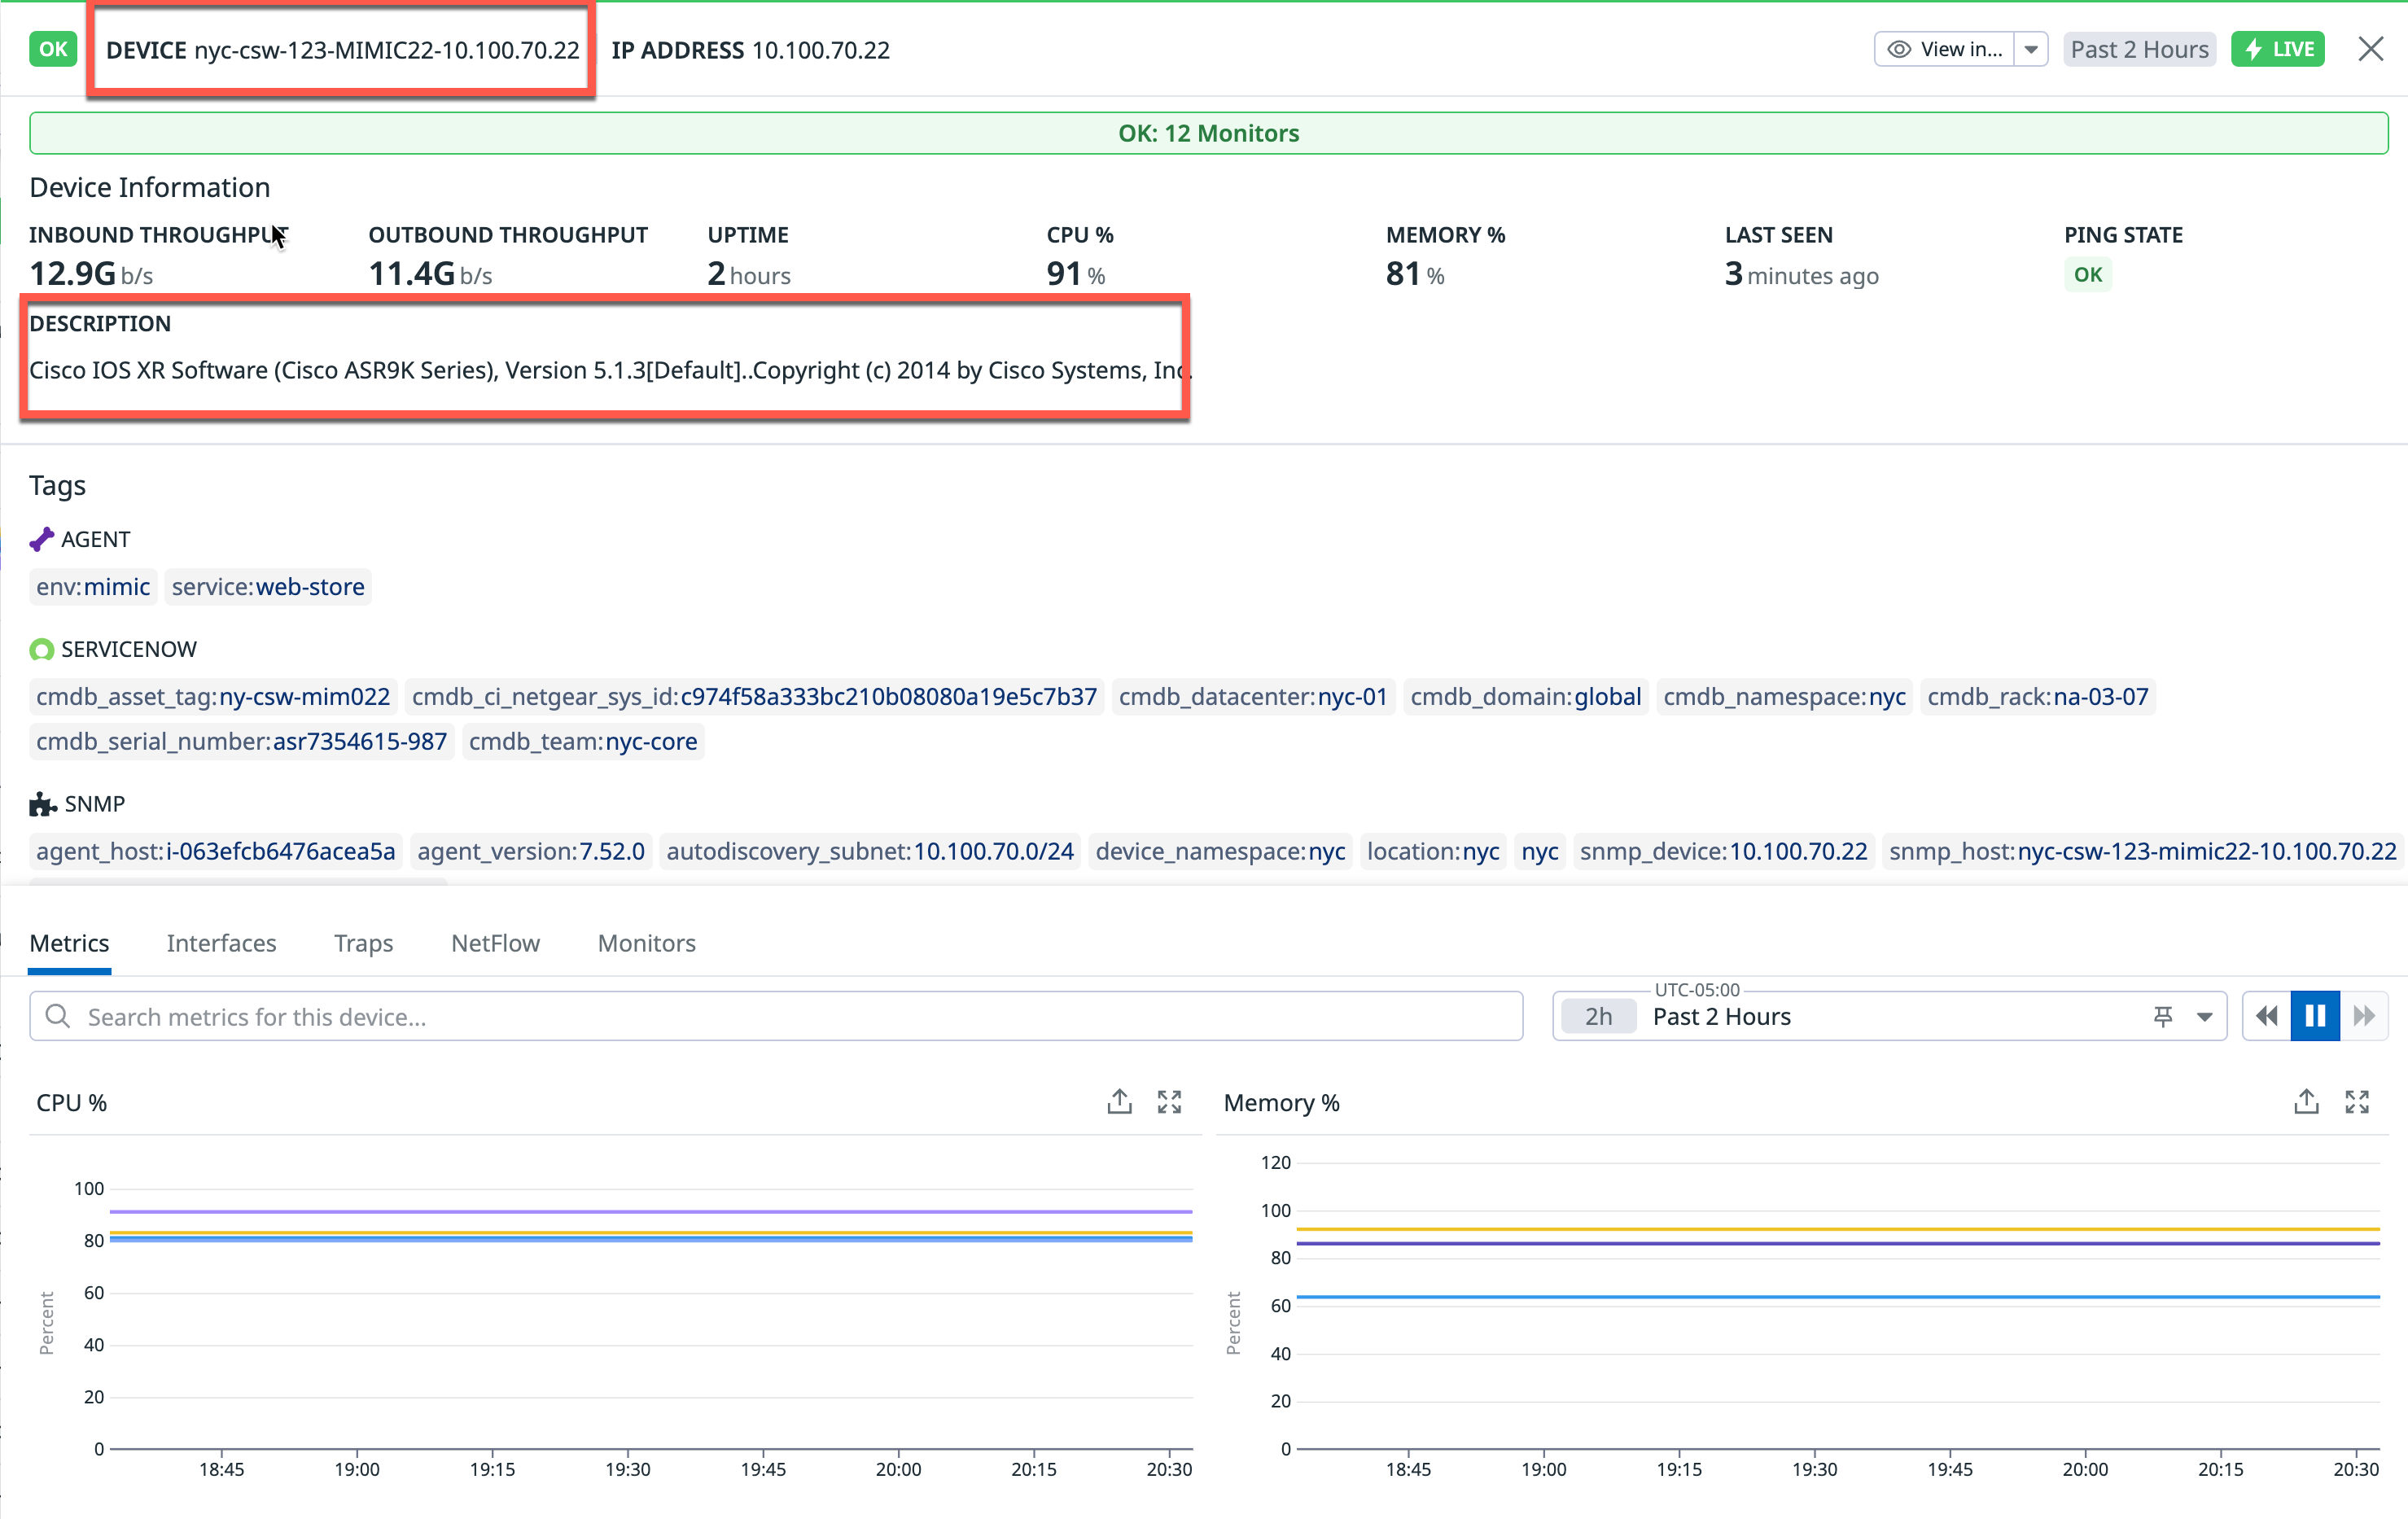Expand the CPU % graph to fullscreen

point(1169,1102)
